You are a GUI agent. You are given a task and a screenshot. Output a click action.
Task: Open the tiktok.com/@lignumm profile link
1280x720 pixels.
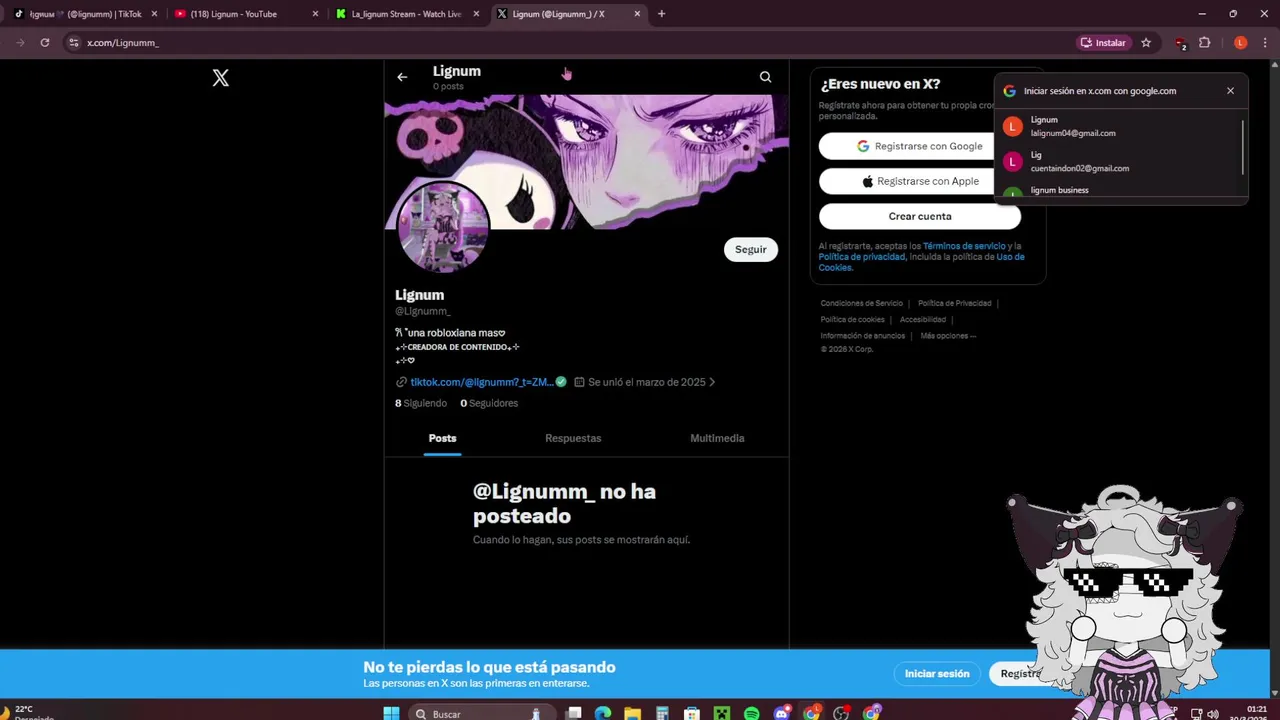click(x=482, y=382)
